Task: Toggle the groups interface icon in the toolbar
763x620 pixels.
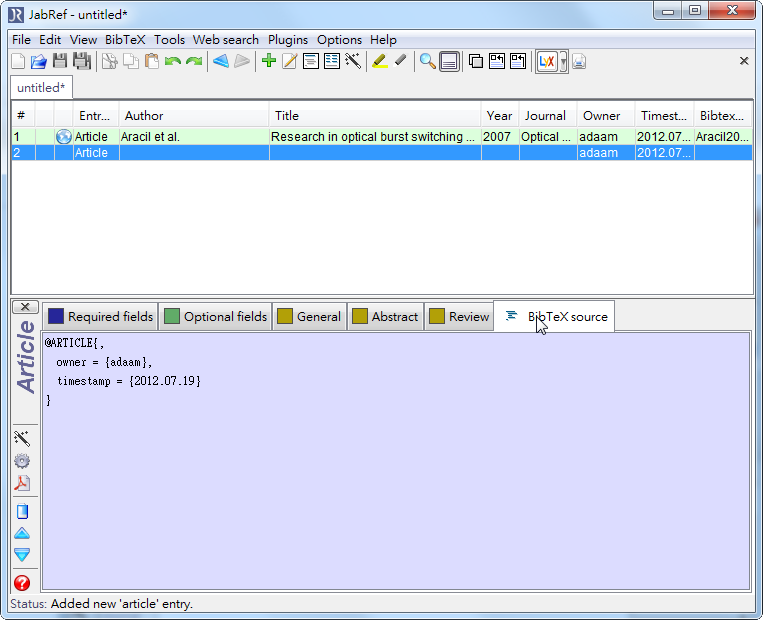Action: (476, 61)
